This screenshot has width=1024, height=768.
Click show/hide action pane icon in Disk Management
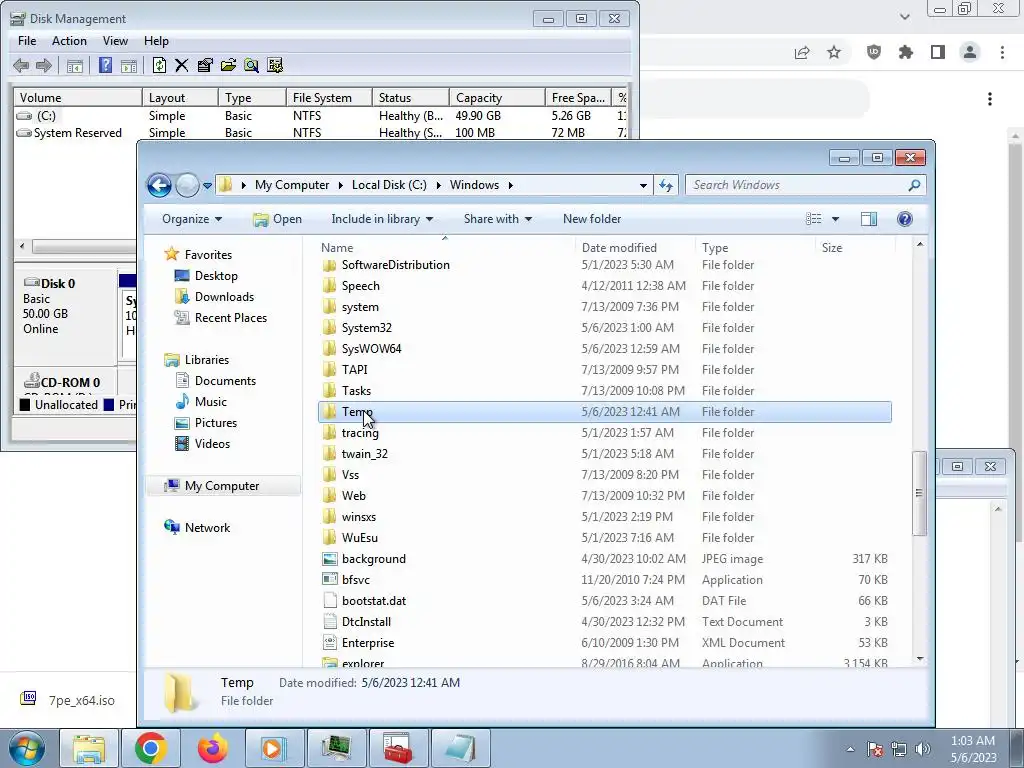coord(129,65)
